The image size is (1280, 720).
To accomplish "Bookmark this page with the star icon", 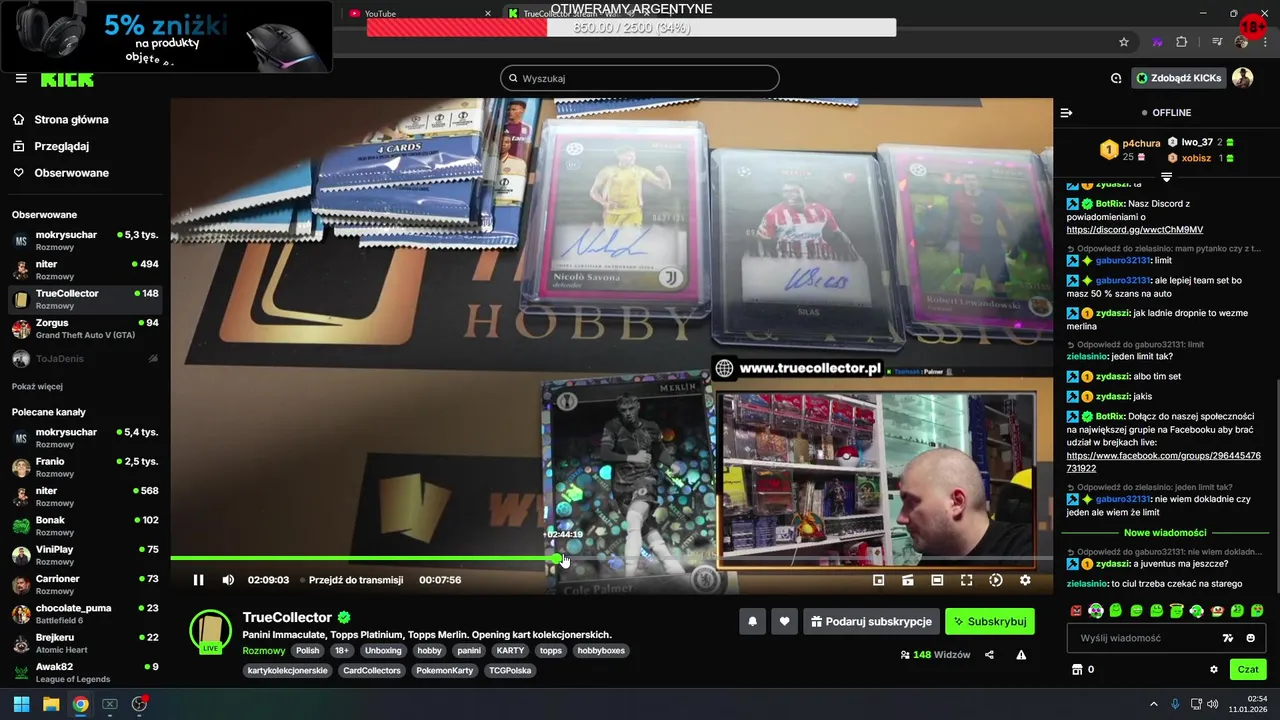I will tap(1124, 42).
